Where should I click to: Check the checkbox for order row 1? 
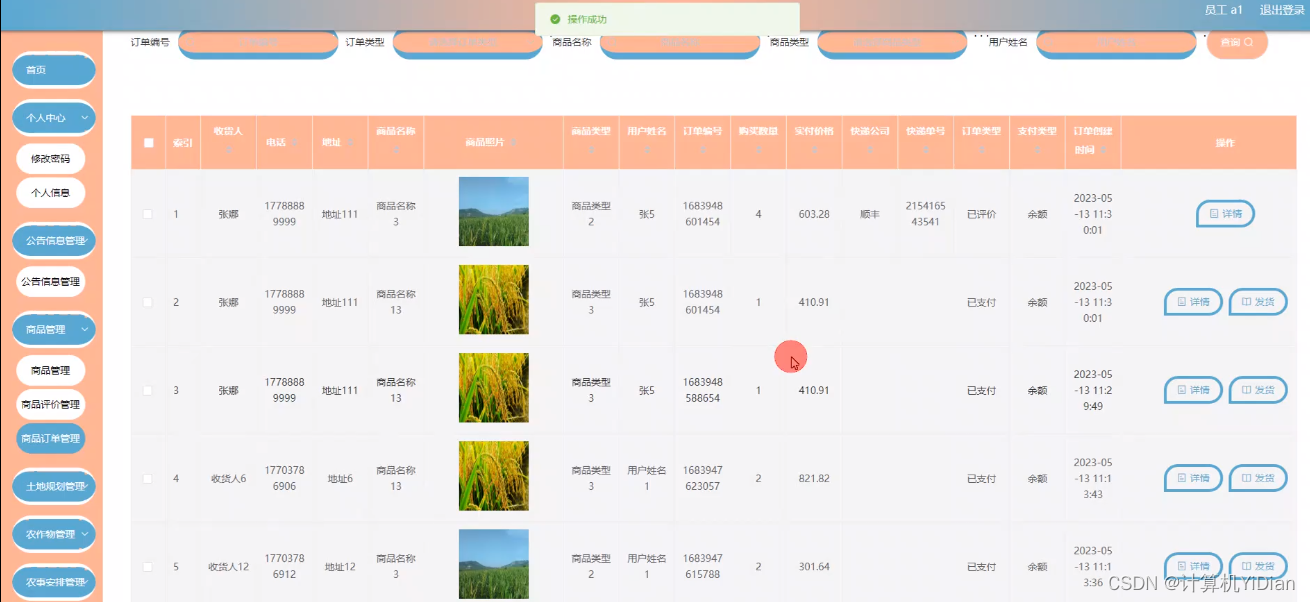148,213
